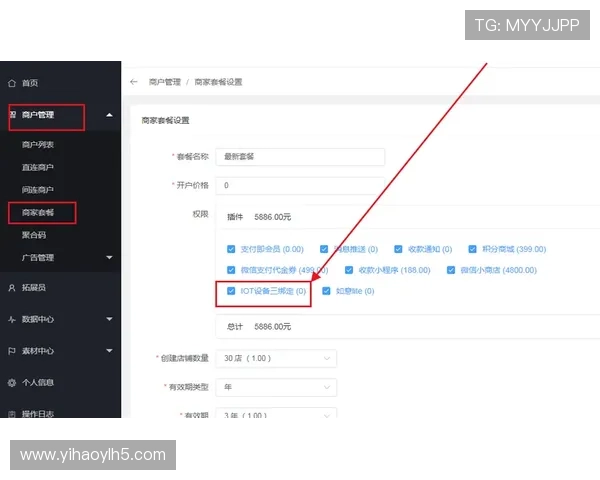This screenshot has width=600, height=480.
Task: Open 拓展员 in the sidebar
Action: coord(34,287)
